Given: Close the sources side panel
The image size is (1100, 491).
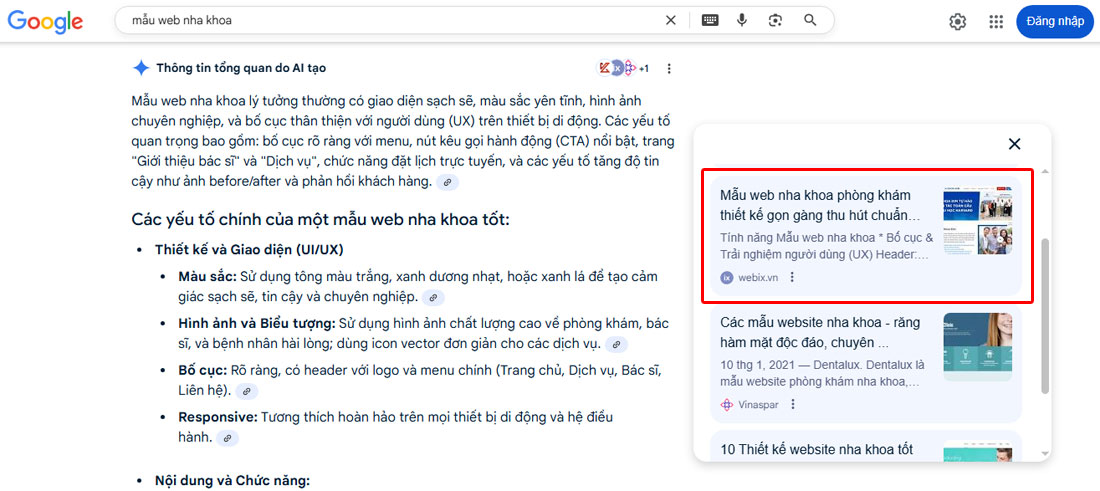Looking at the screenshot, I should point(1014,144).
